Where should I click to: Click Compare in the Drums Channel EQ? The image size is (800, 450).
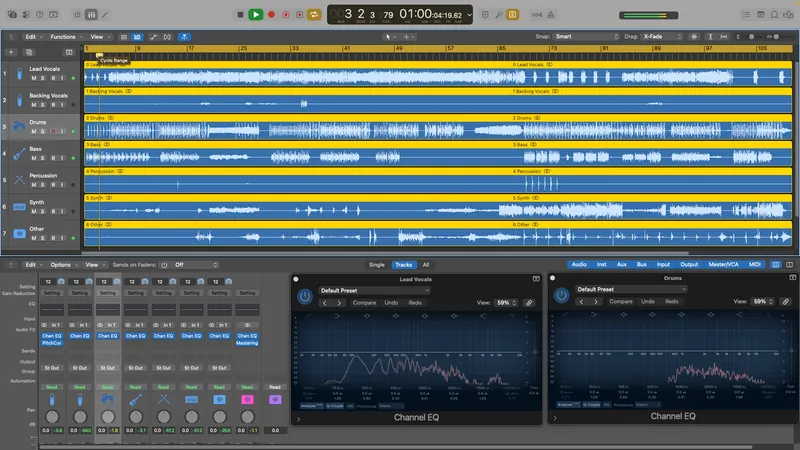tap(620, 301)
